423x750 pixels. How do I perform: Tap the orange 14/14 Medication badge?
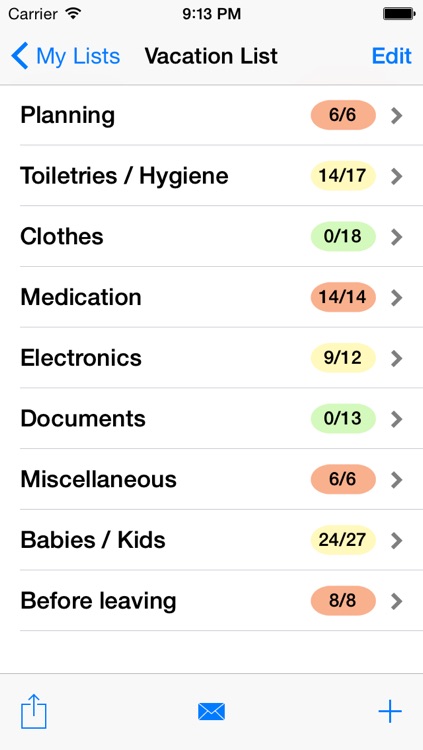[343, 297]
